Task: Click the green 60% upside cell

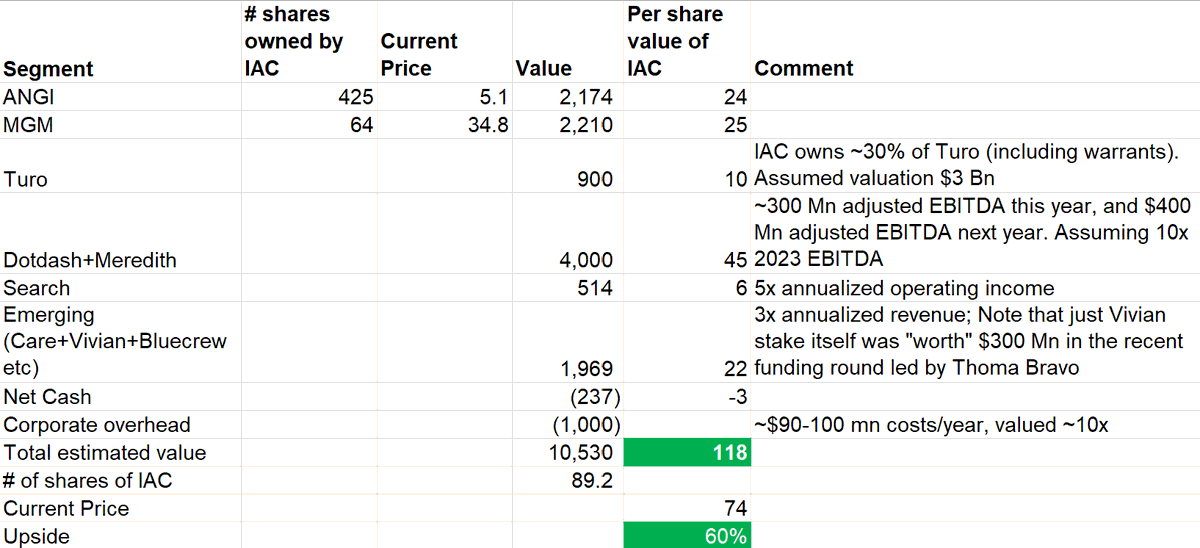Action: (685, 536)
